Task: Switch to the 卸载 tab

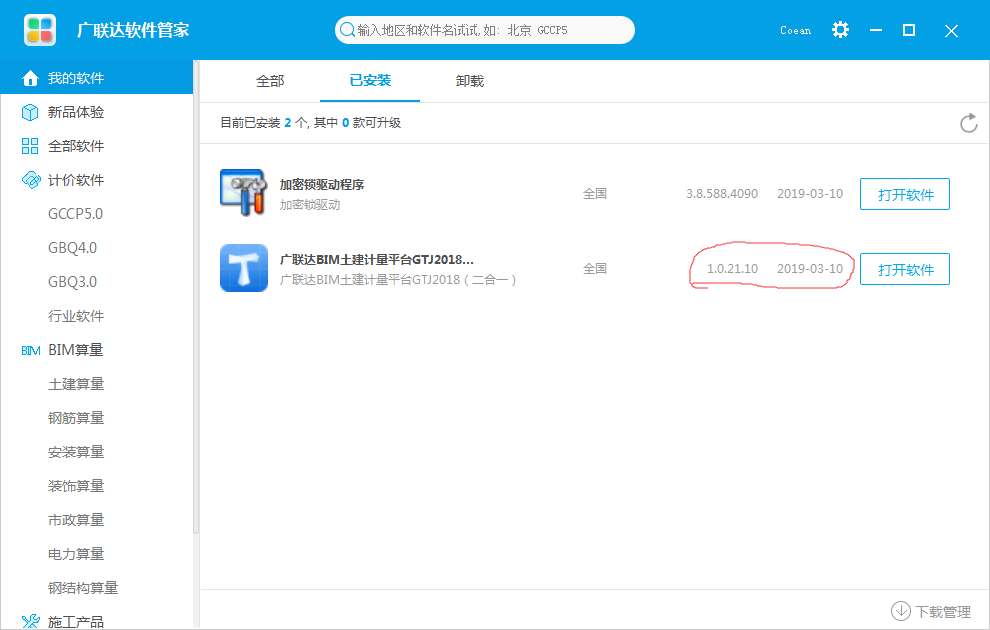Action: click(470, 81)
